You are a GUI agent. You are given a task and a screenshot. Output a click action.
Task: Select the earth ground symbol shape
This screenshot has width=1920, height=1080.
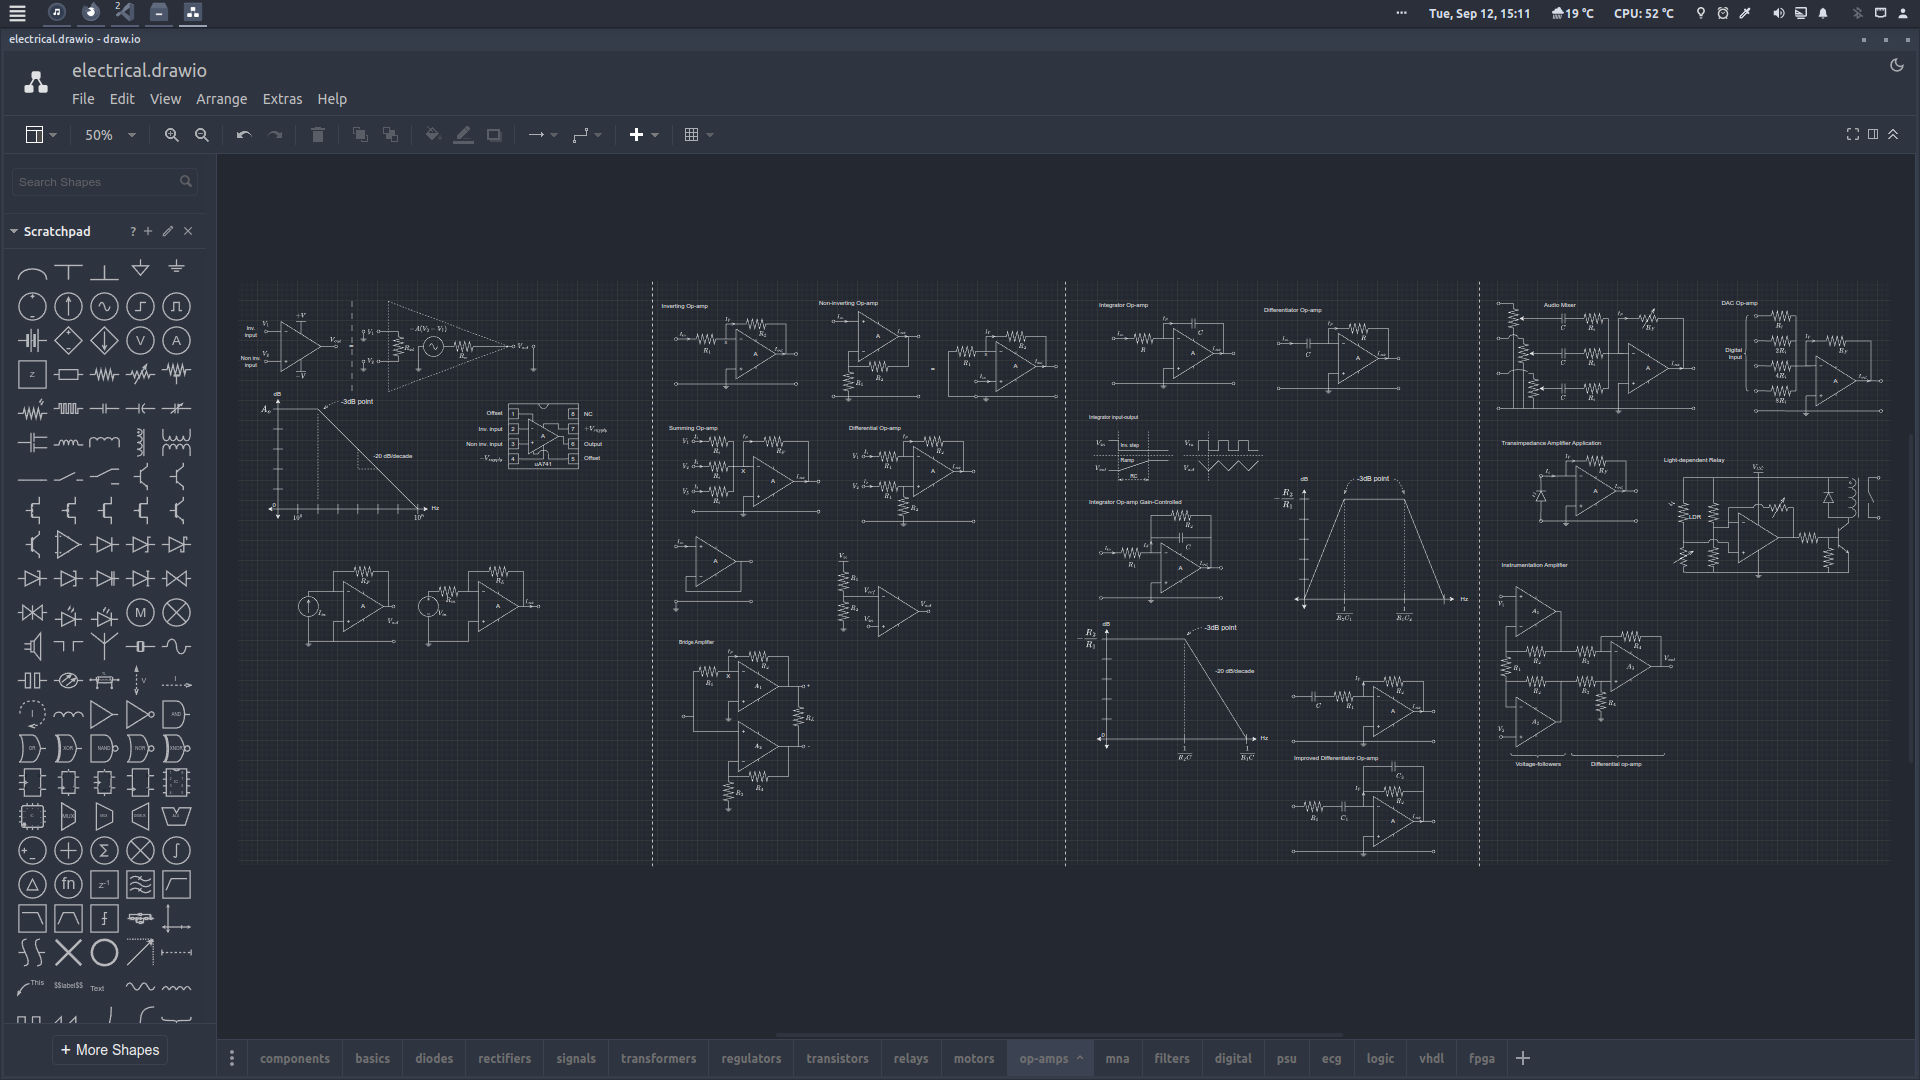tap(177, 267)
